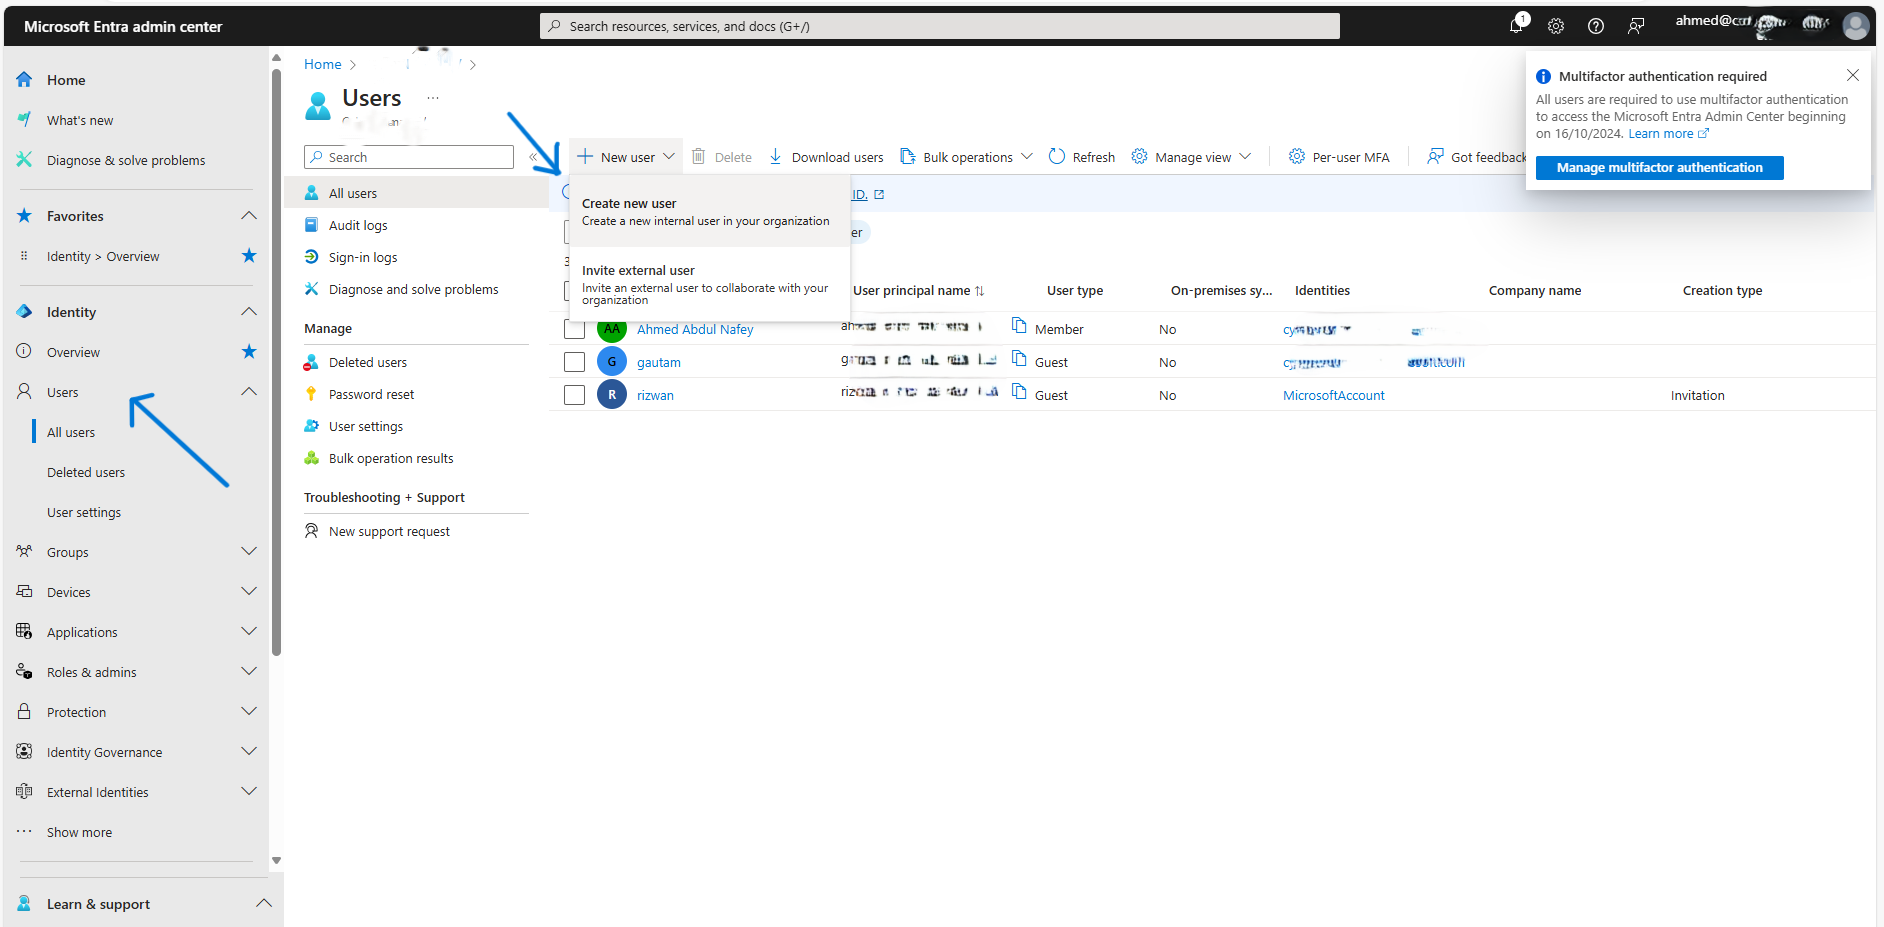Choose Create new user from the menu
Image resolution: width=1884 pixels, height=927 pixels.
(x=628, y=203)
